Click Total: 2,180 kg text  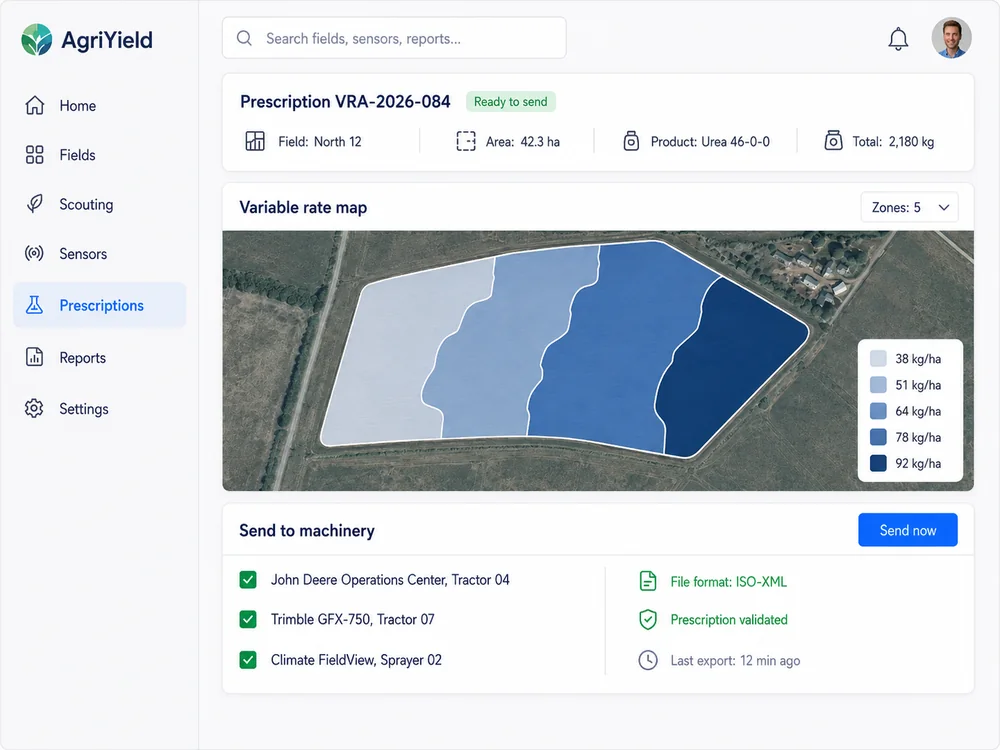(893, 142)
